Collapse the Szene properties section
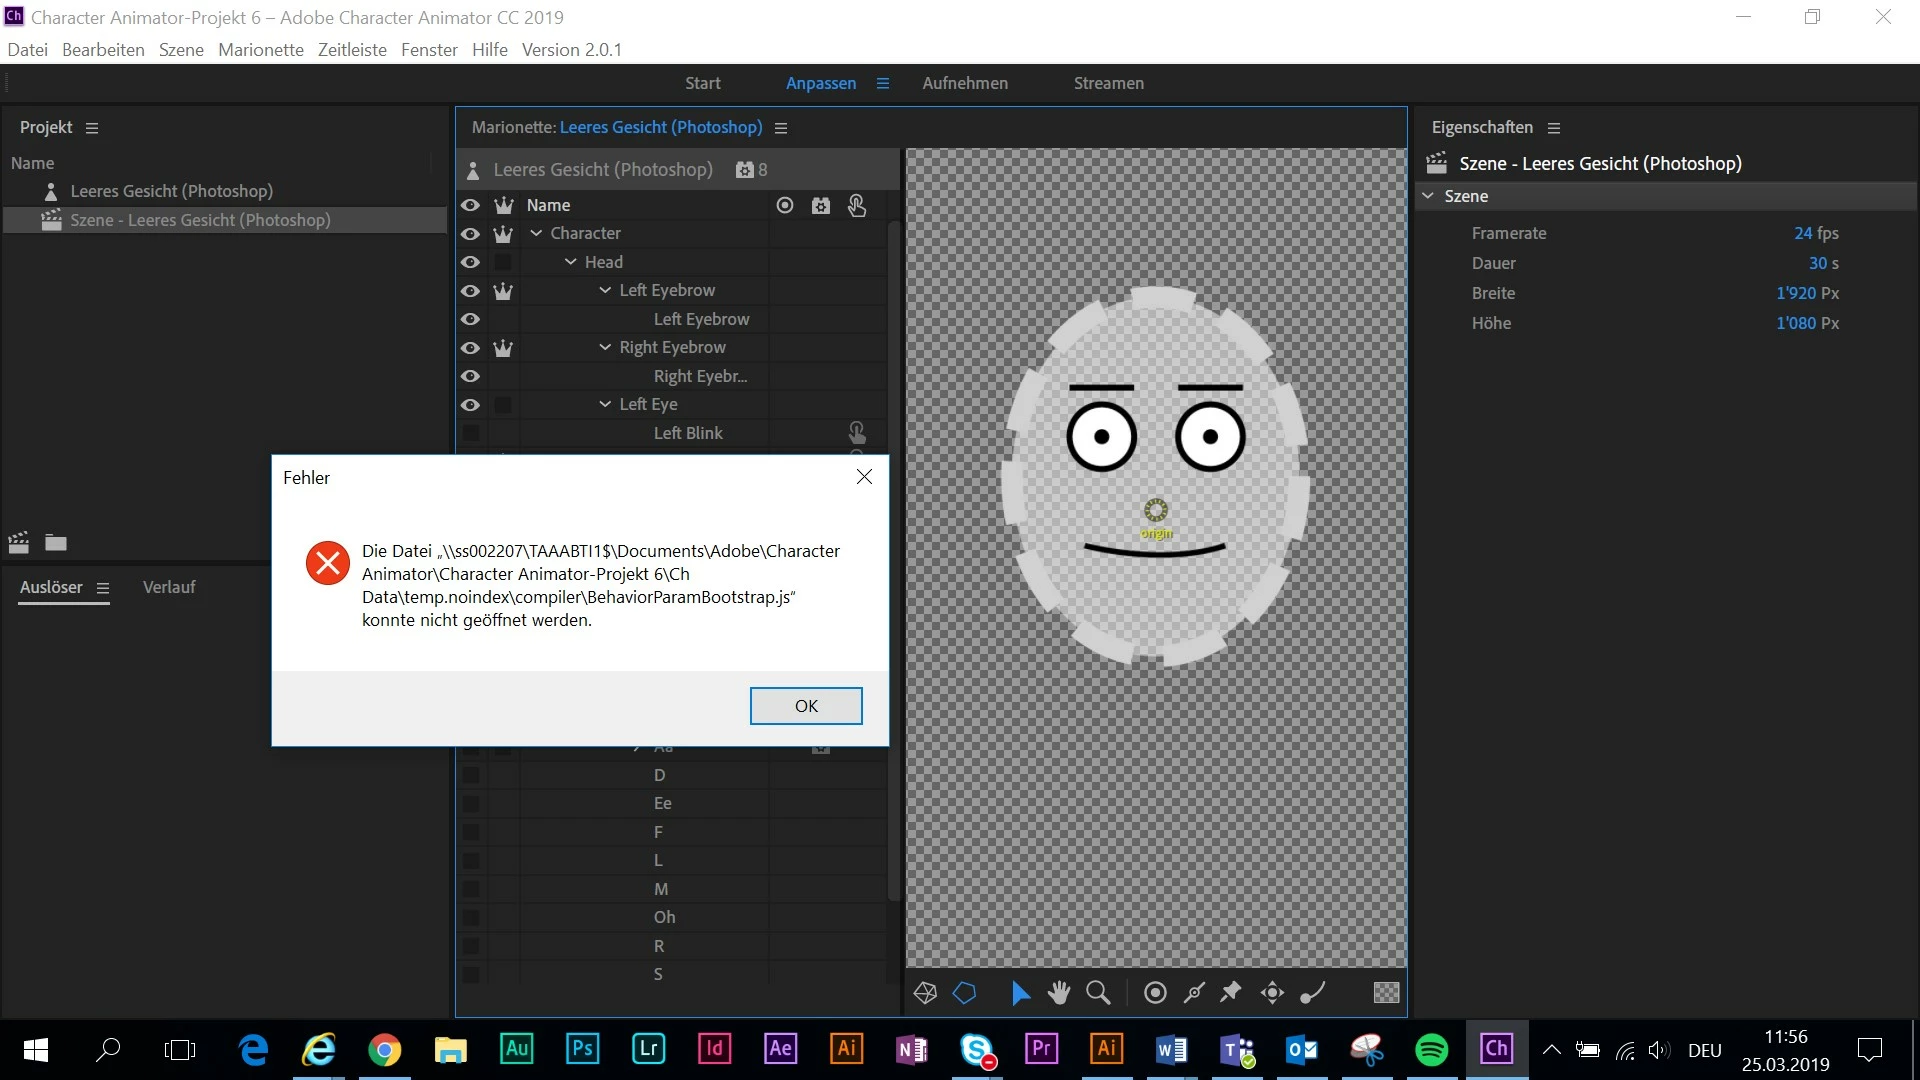 coord(1428,196)
